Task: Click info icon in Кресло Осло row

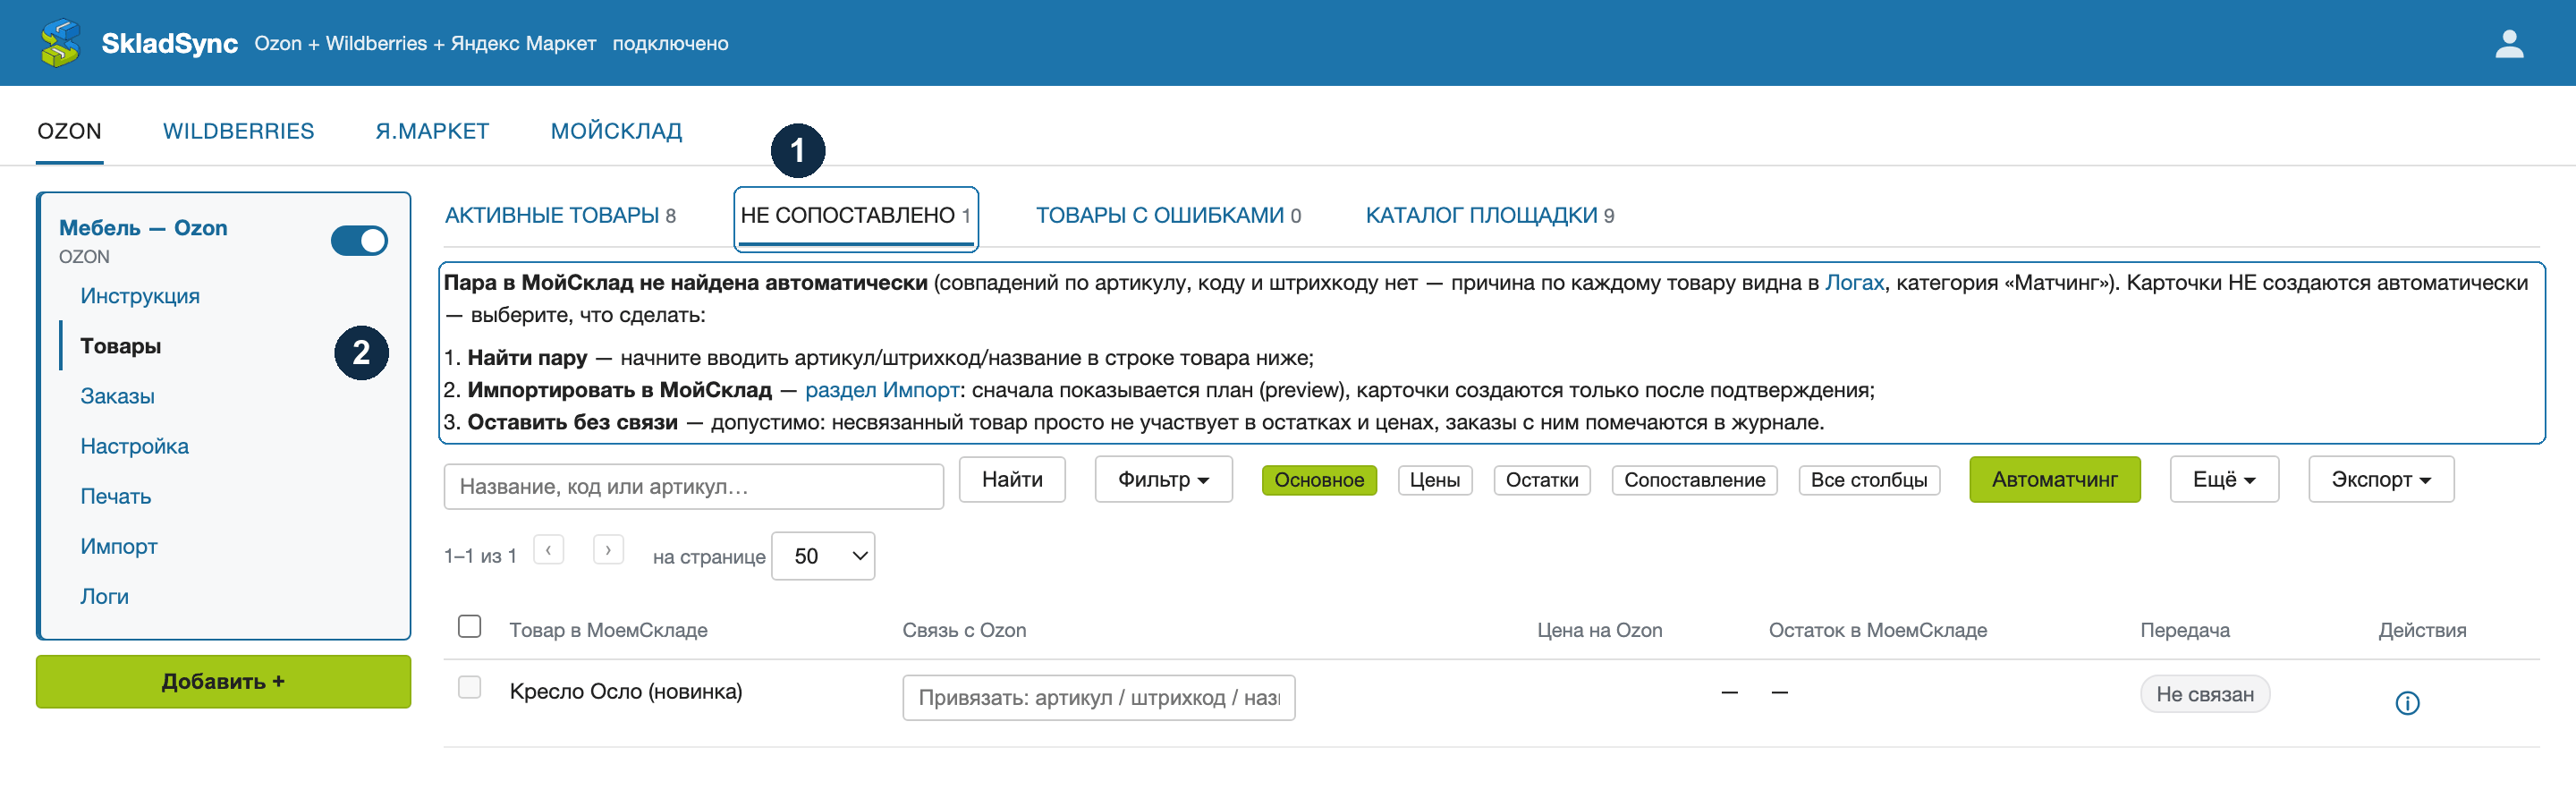Action: 2407,703
